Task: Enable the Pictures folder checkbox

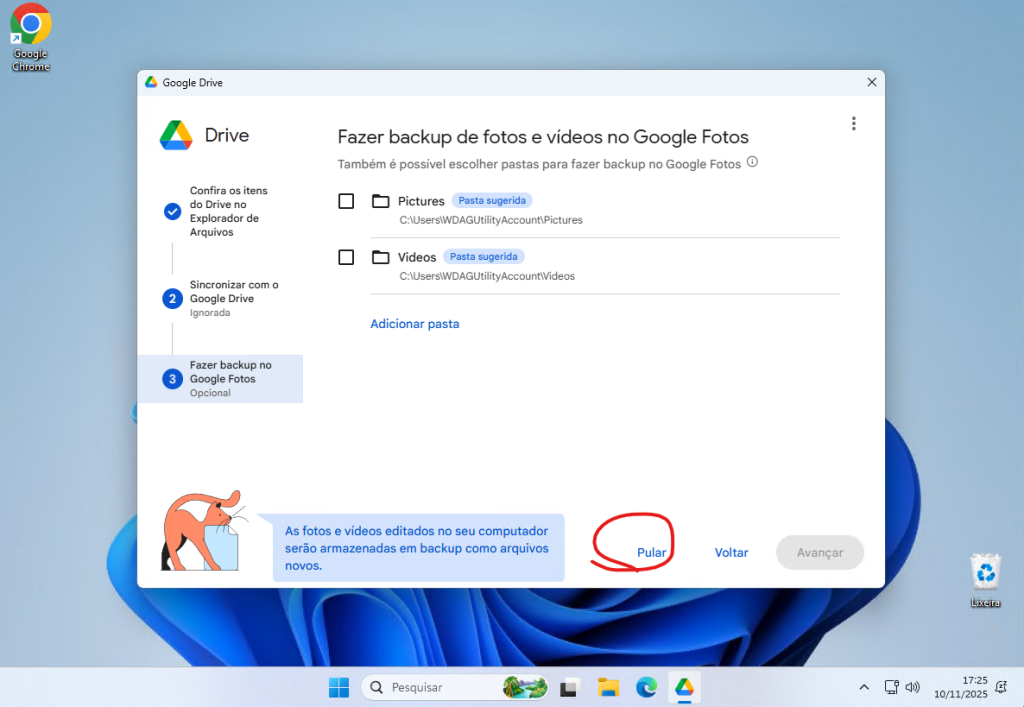Action: coord(346,201)
